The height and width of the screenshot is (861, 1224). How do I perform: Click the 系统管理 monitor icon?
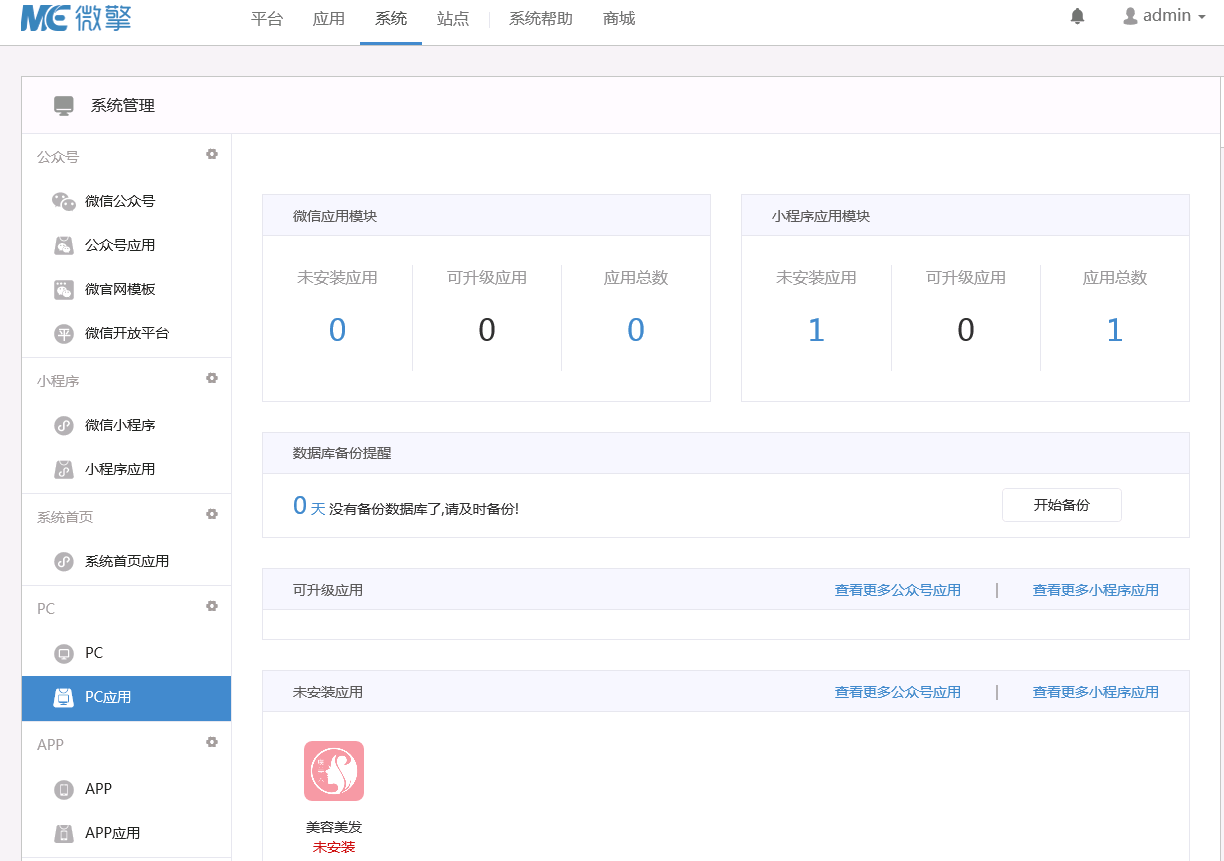64,105
